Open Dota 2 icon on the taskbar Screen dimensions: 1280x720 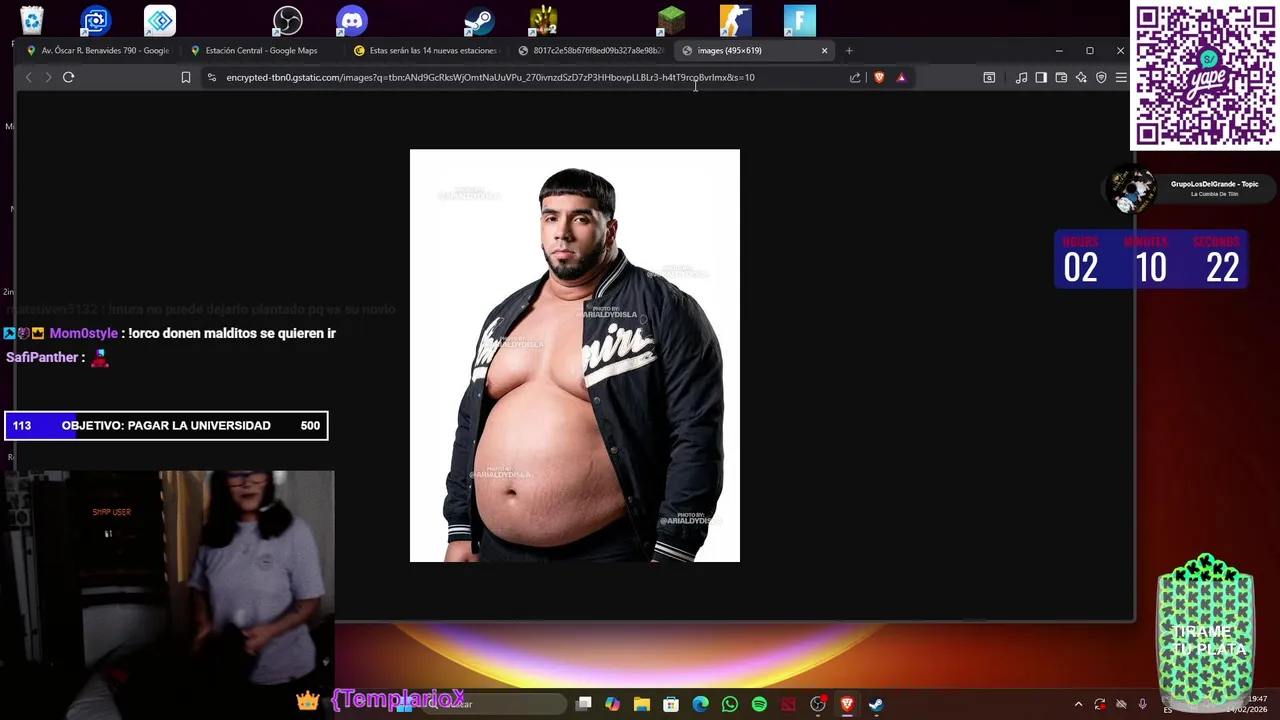(x=788, y=704)
